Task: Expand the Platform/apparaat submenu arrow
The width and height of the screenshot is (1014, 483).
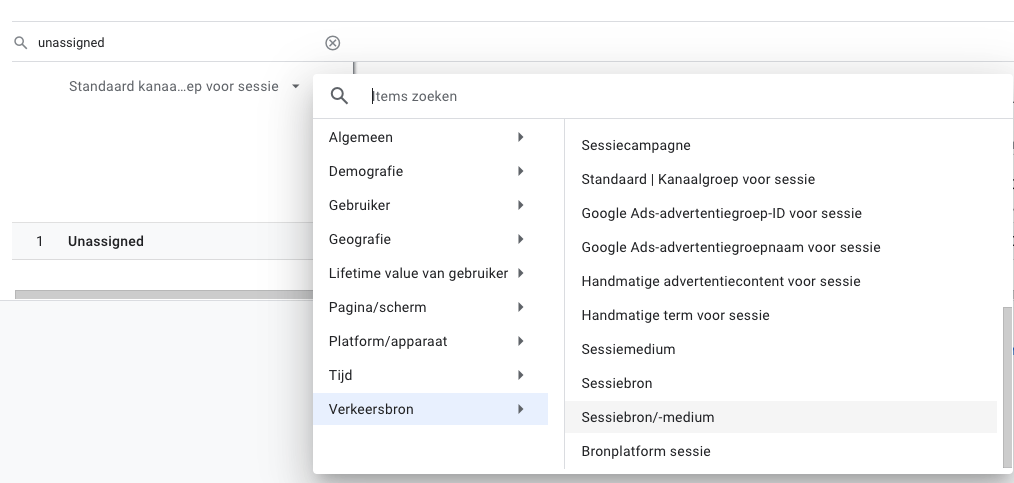Action: [x=521, y=341]
